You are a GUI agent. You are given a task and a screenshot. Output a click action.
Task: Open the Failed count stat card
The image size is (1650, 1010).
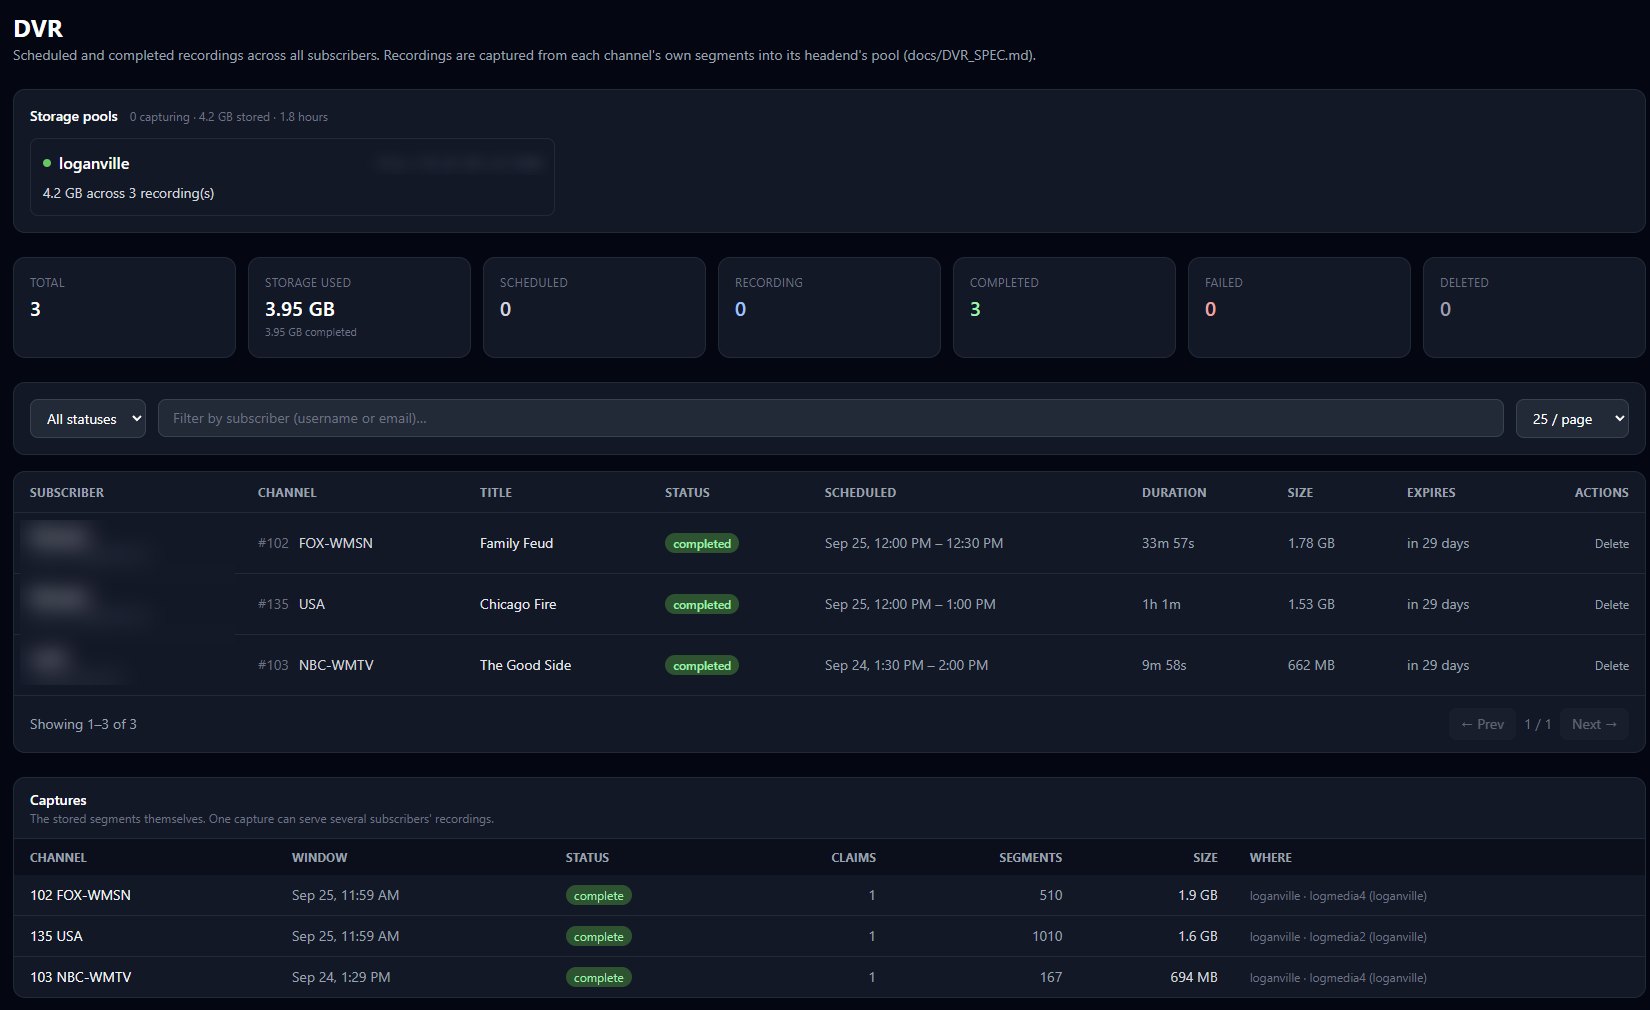tap(1299, 307)
